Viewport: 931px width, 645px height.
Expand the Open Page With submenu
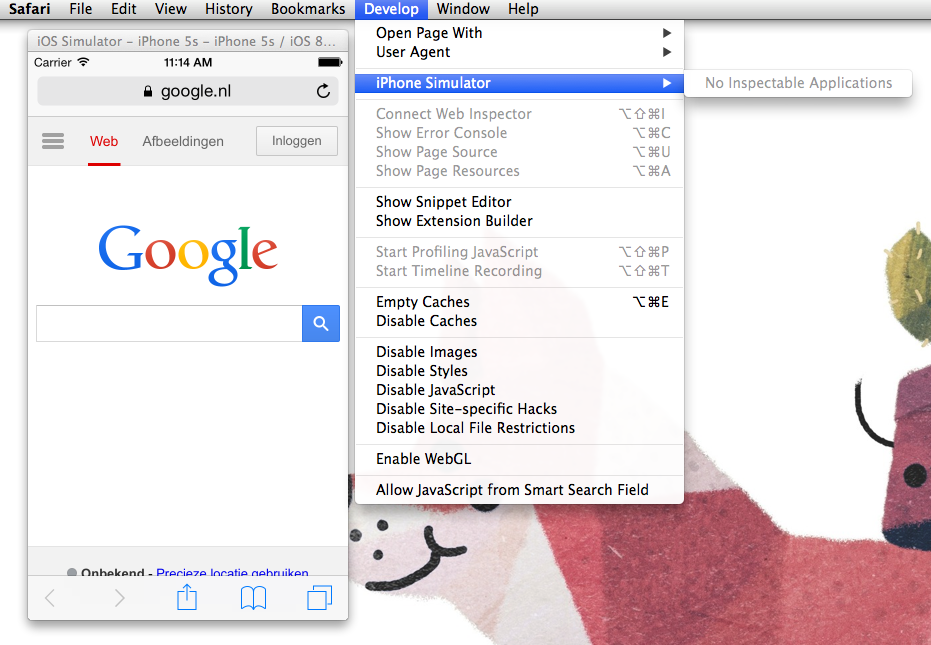click(520, 33)
